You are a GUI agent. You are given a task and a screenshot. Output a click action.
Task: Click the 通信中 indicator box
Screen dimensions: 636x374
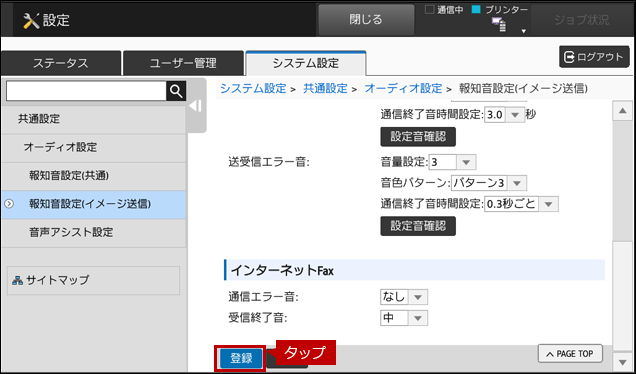coord(429,10)
